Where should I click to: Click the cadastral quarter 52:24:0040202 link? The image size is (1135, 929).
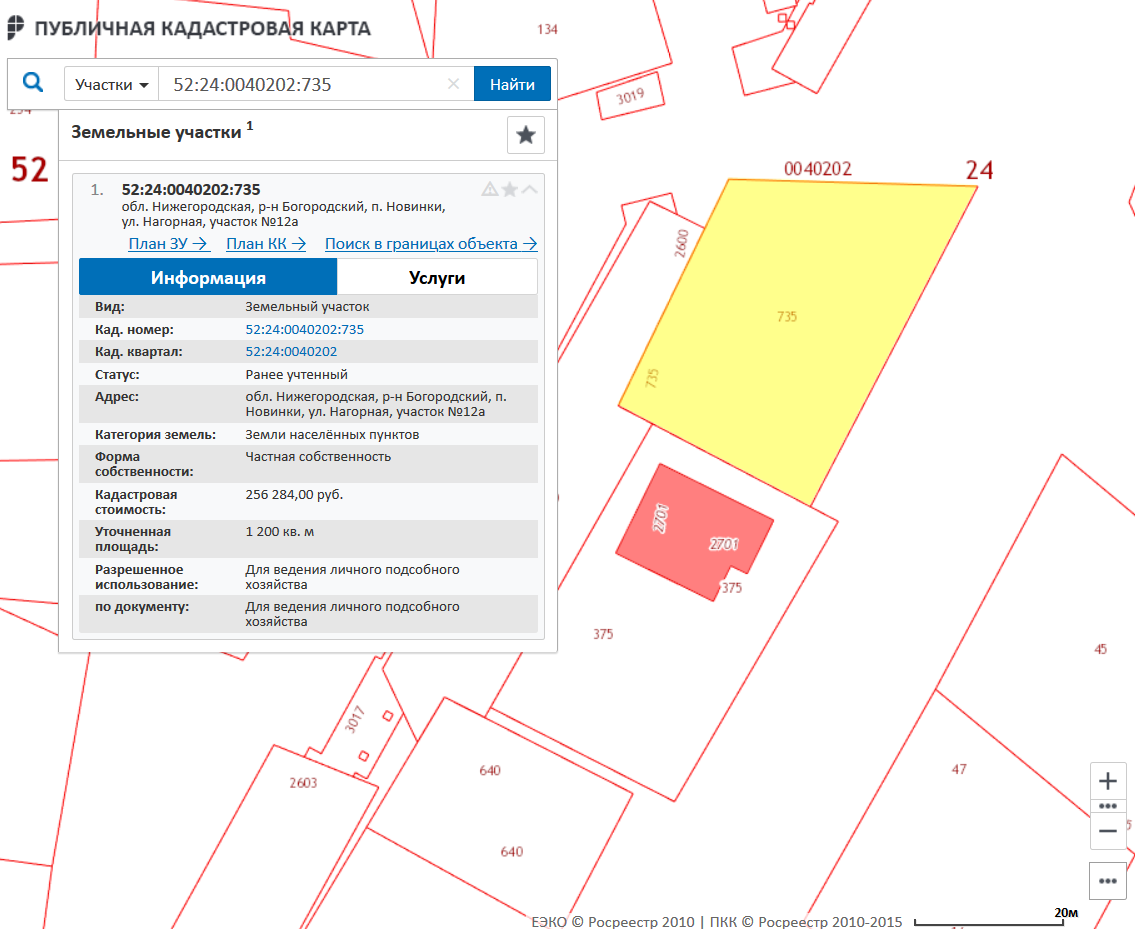pyautogui.click(x=291, y=352)
